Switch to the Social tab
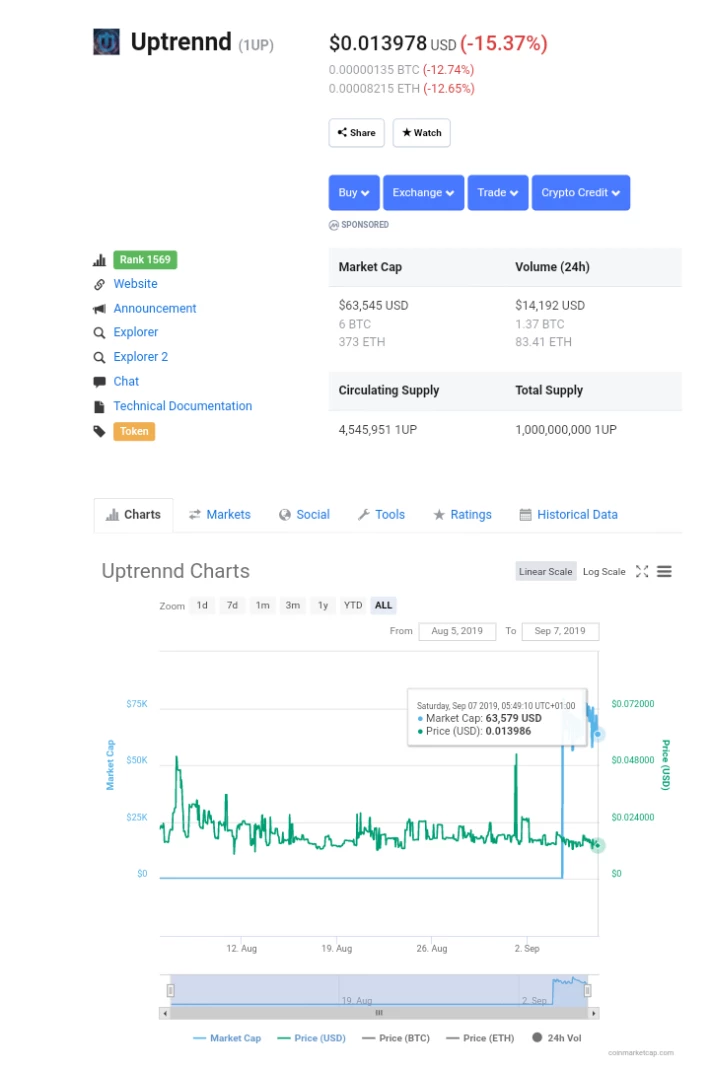This screenshot has height=1070, width=710. 304,515
